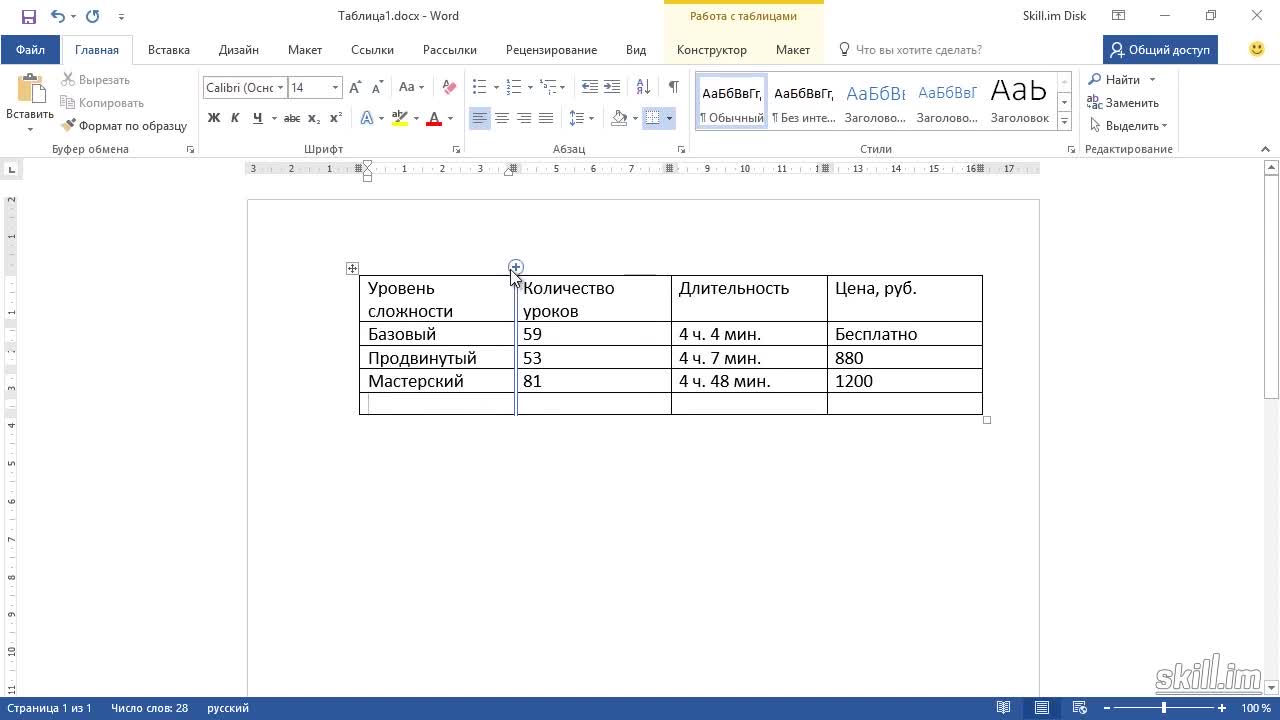Increase paragraph indent
This screenshot has width=1280, height=720.
pos(612,88)
